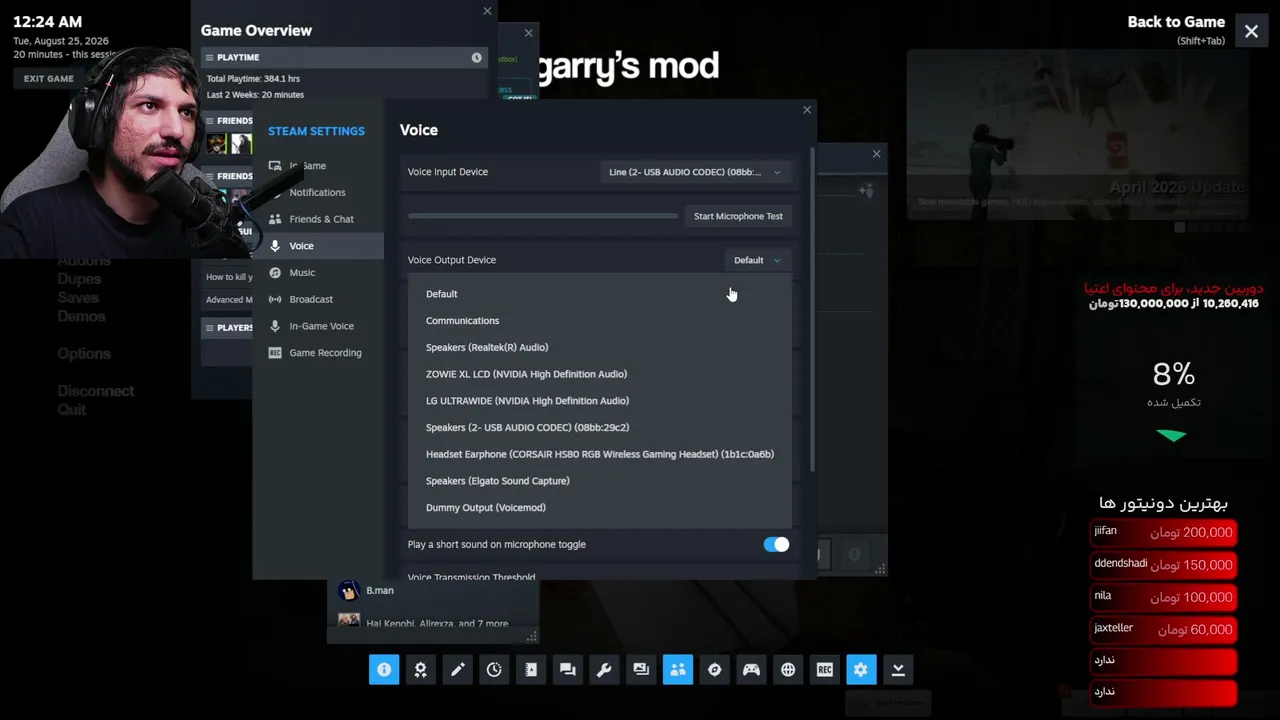1280x720 pixels.
Task: Select the Voice settings tab
Action: (x=318, y=246)
